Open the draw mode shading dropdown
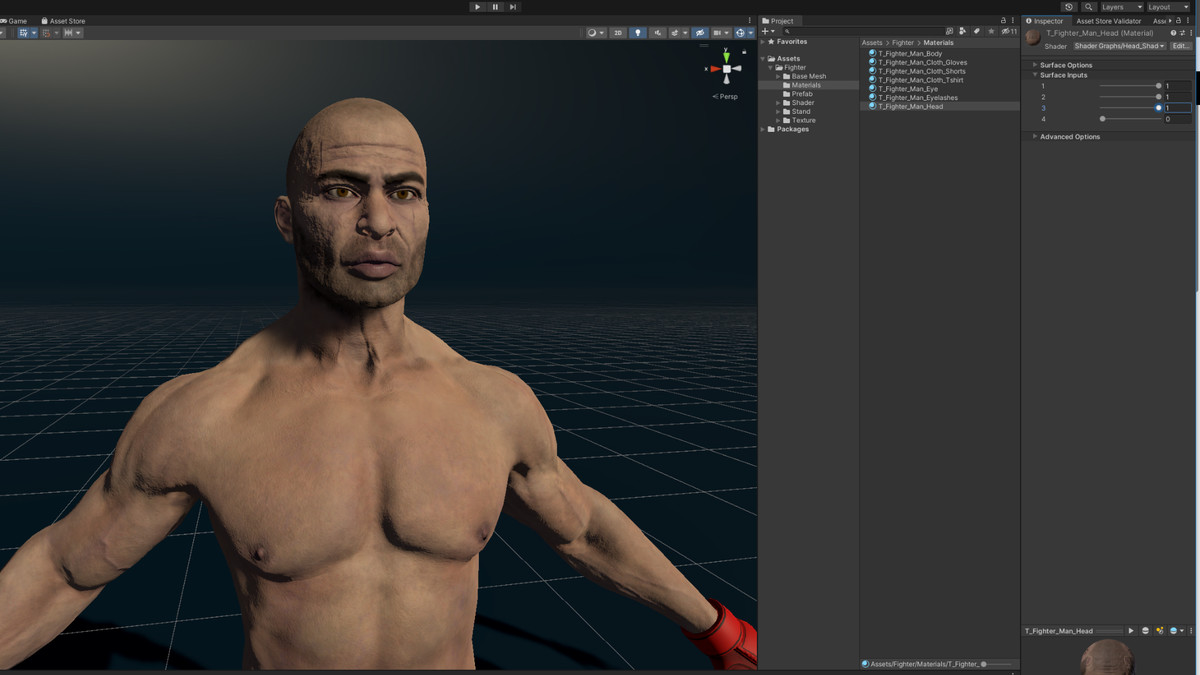Viewport: 1200px width, 675px height. coord(595,33)
